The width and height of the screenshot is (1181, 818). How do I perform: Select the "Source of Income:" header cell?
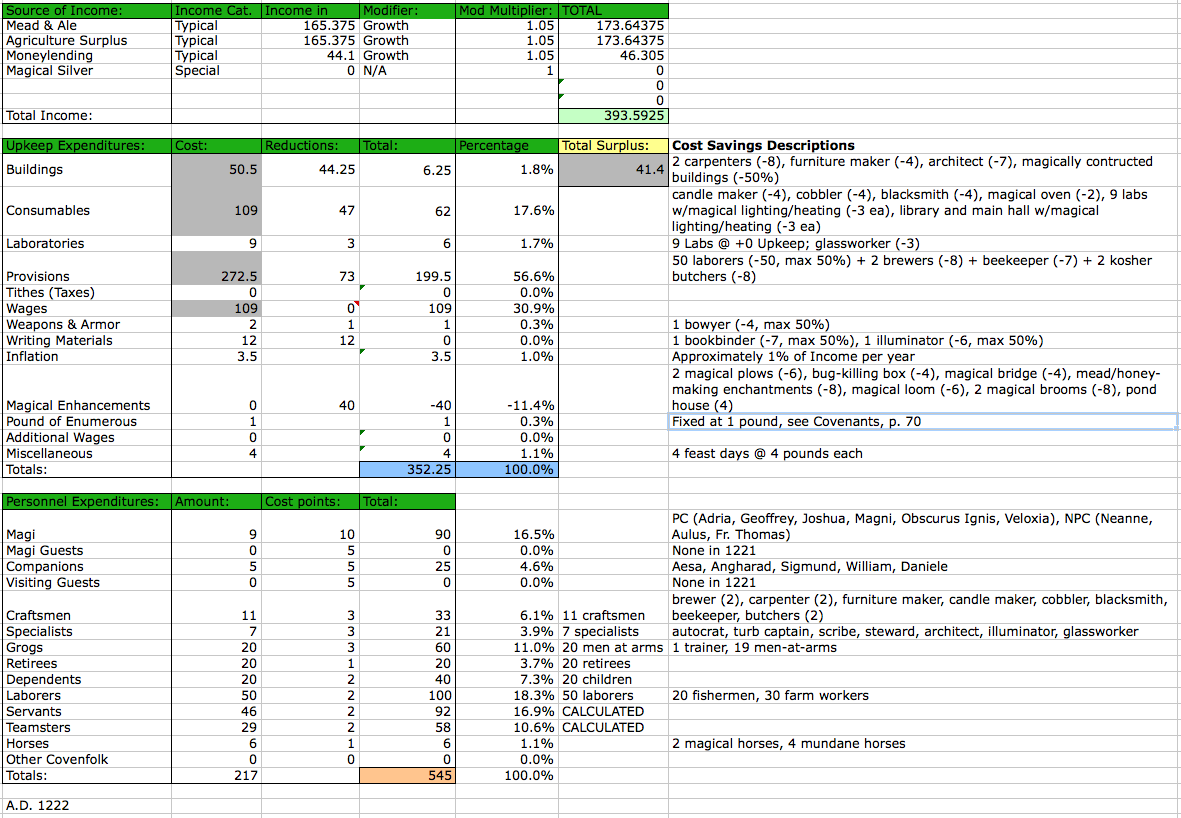pyautogui.click(x=87, y=11)
